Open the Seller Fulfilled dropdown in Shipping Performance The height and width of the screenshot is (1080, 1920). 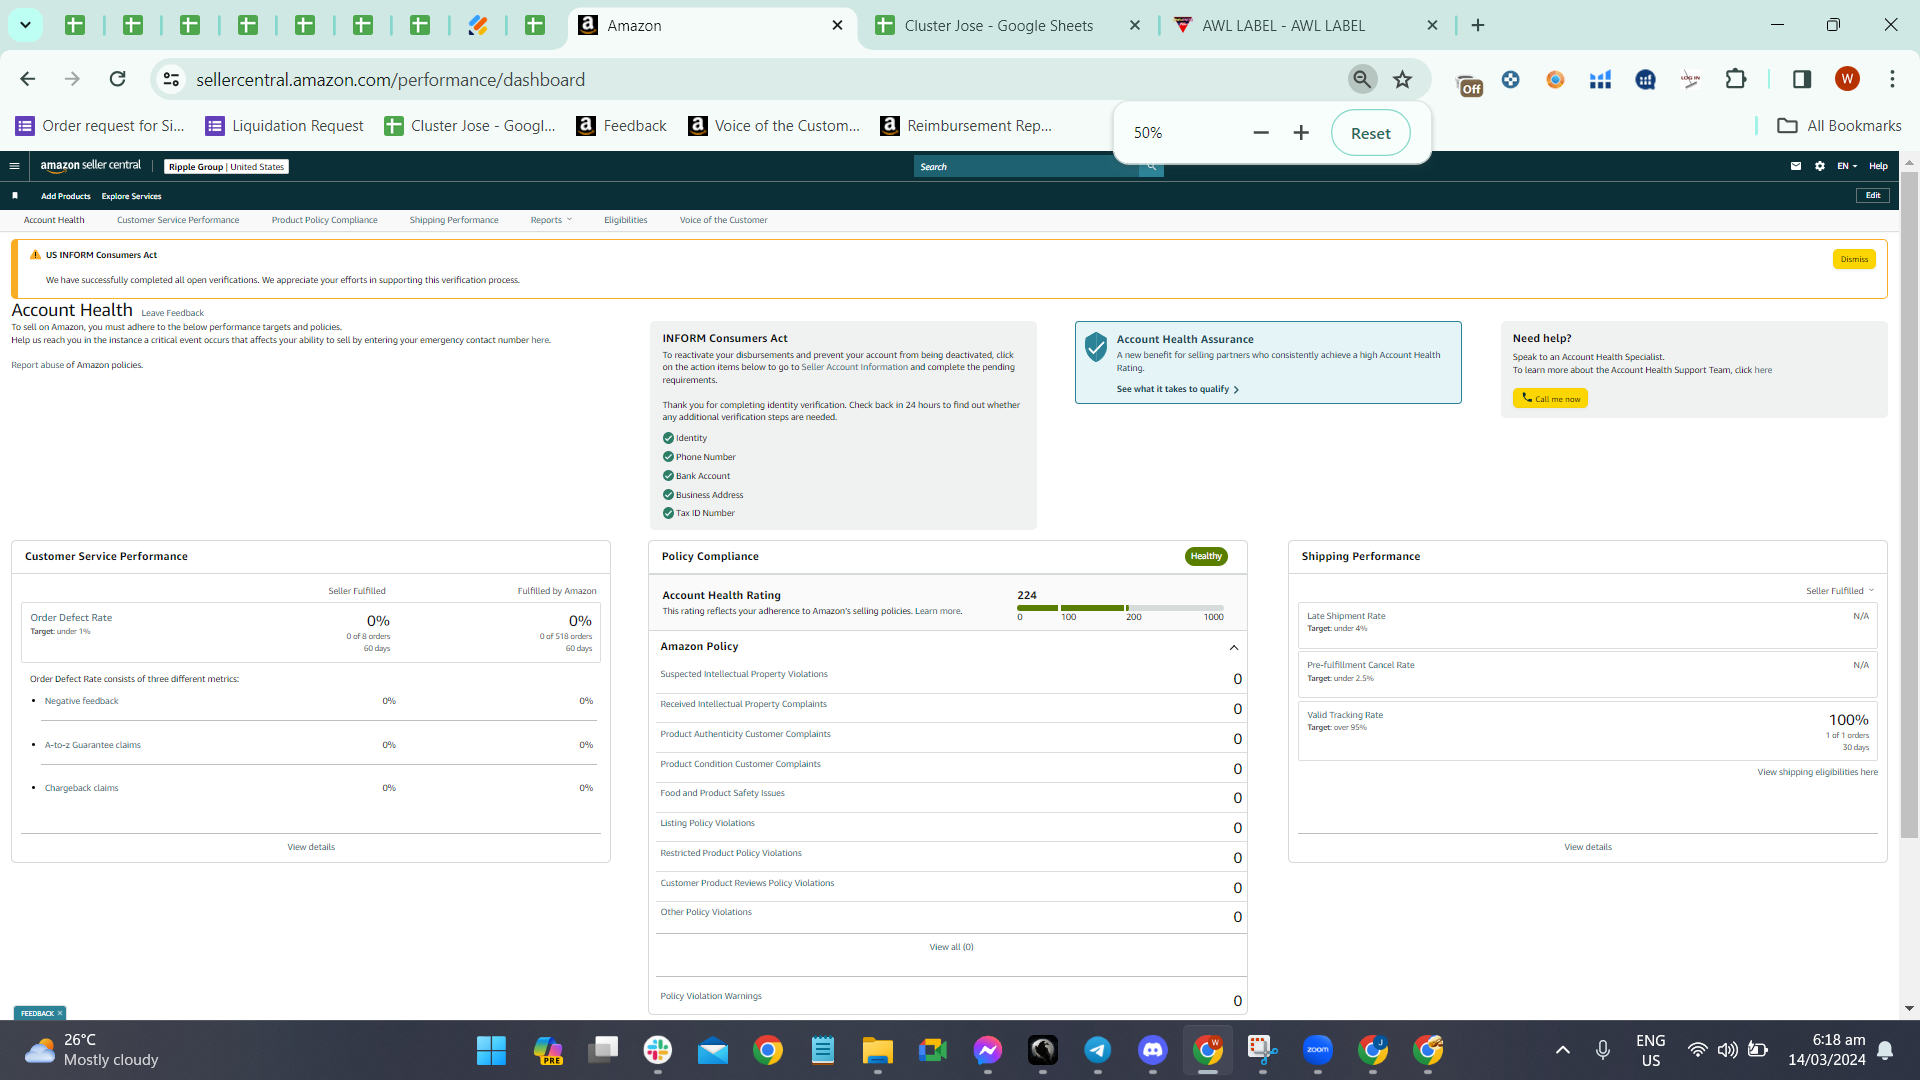tap(1840, 591)
